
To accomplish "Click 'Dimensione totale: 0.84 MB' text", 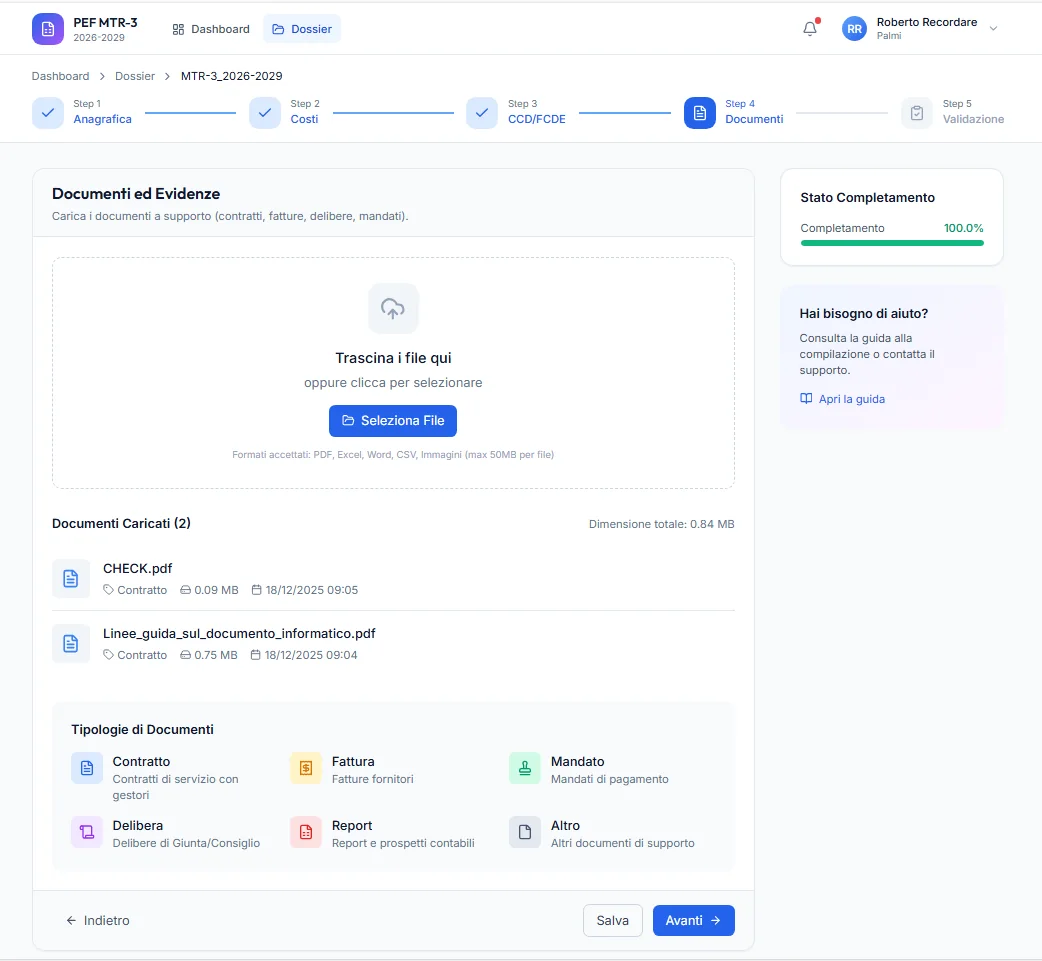I will (662, 524).
